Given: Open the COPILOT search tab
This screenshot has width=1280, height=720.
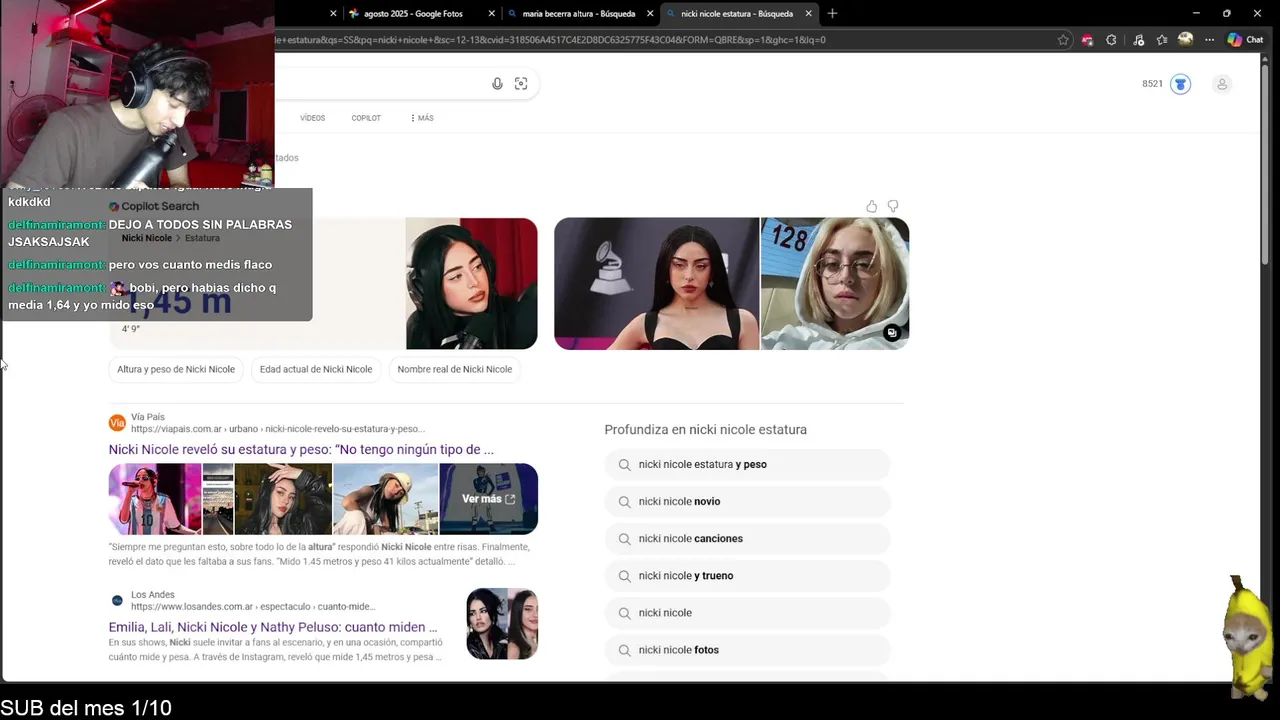Looking at the screenshot, I should coord(366,118).
